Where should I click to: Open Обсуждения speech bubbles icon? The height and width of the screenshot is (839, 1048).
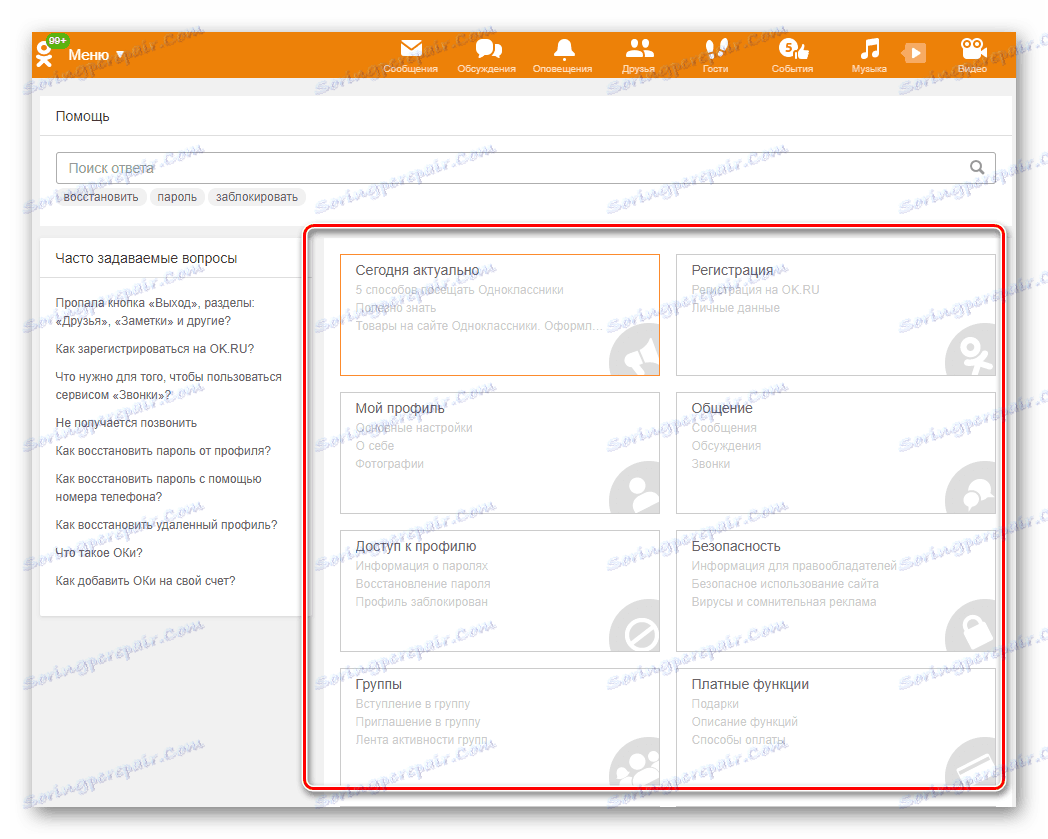(488, 49)
